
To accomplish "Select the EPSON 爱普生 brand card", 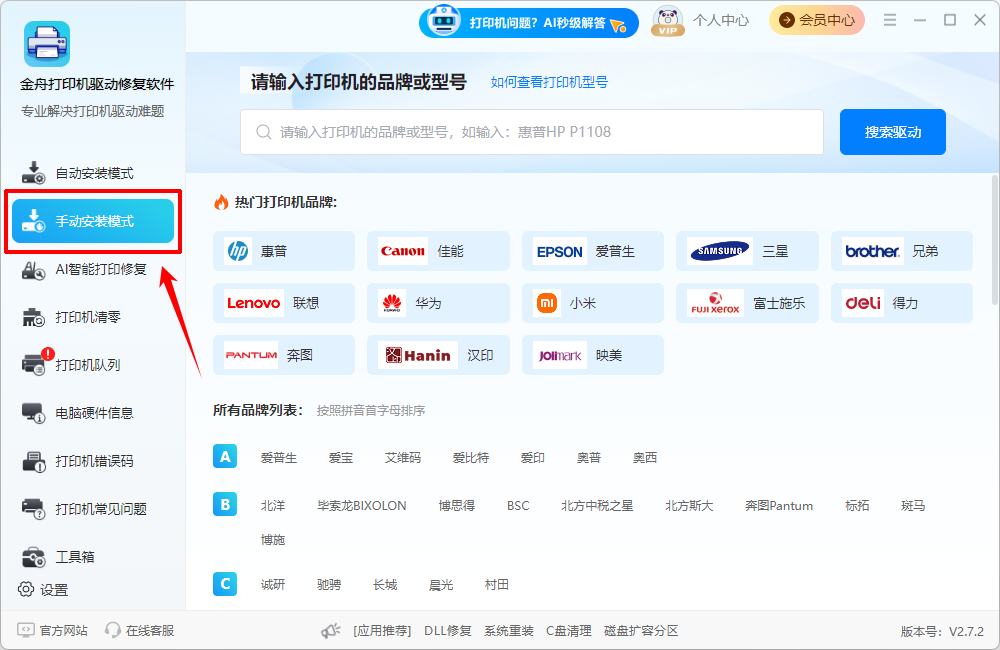I will pyautogui.click(x=592, y=251).
